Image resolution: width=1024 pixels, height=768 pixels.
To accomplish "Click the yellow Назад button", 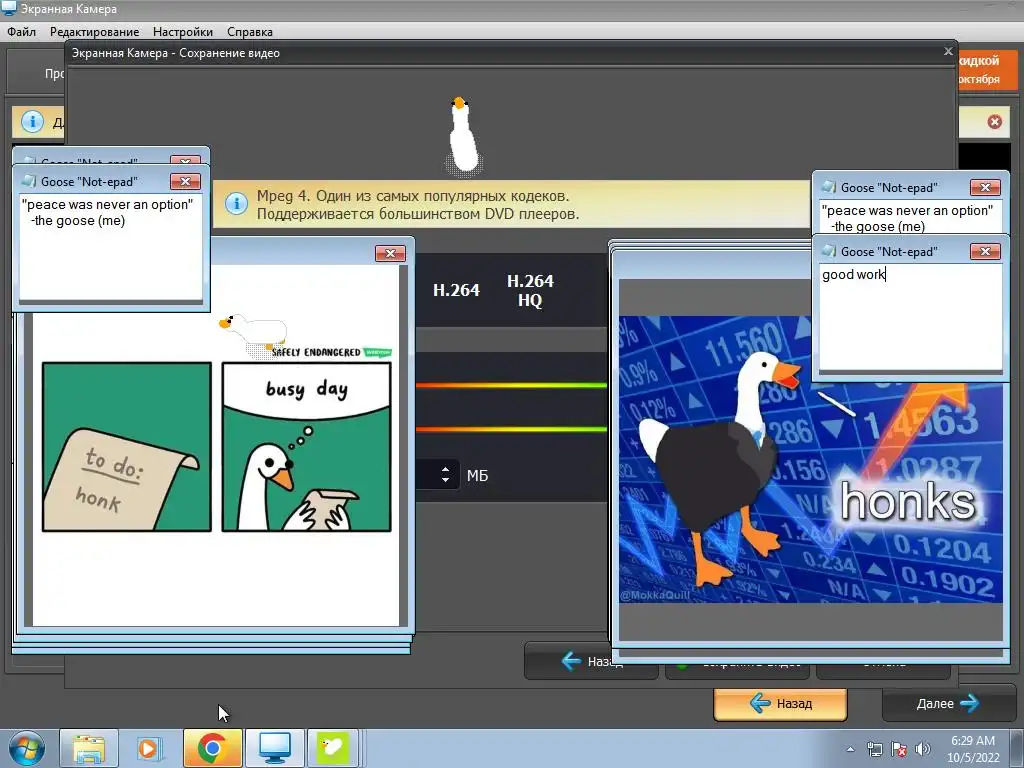I will click(x=780, y=704).
